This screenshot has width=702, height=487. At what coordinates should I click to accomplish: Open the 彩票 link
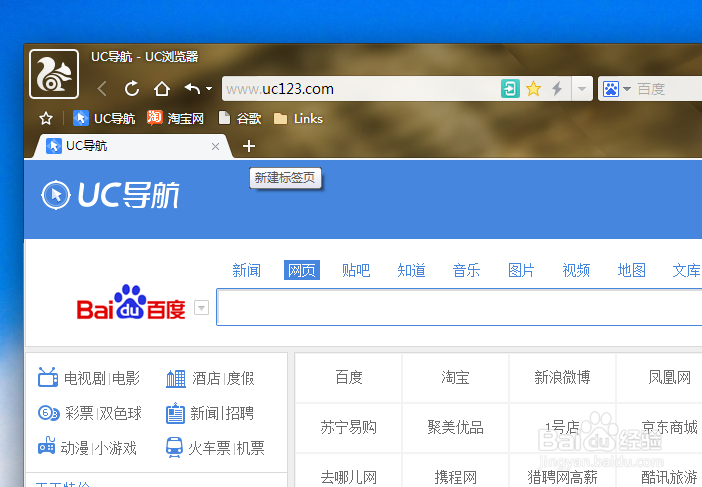click(79, 413)
